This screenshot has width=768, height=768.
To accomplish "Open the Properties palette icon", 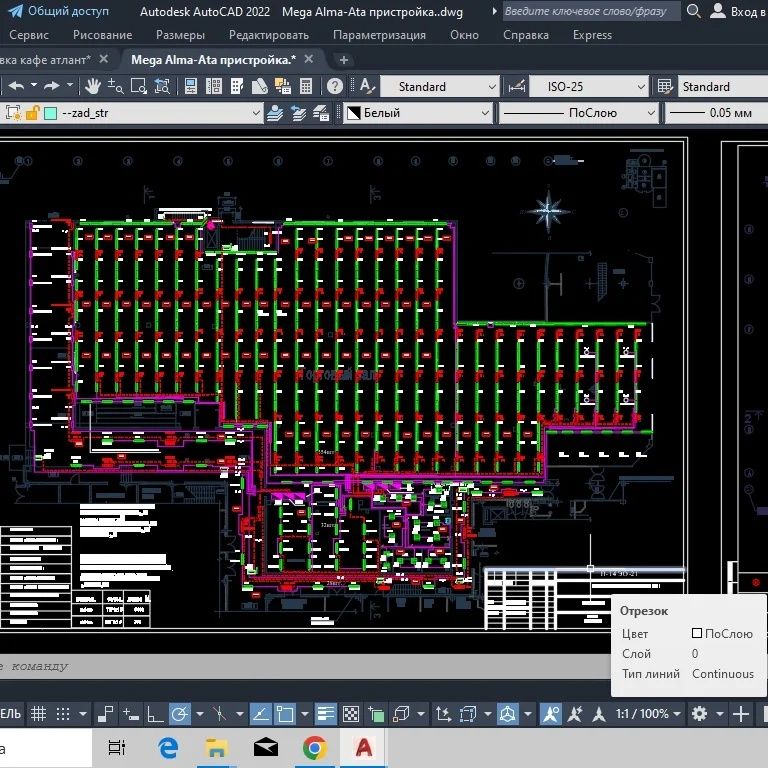I will pos(191,86).
